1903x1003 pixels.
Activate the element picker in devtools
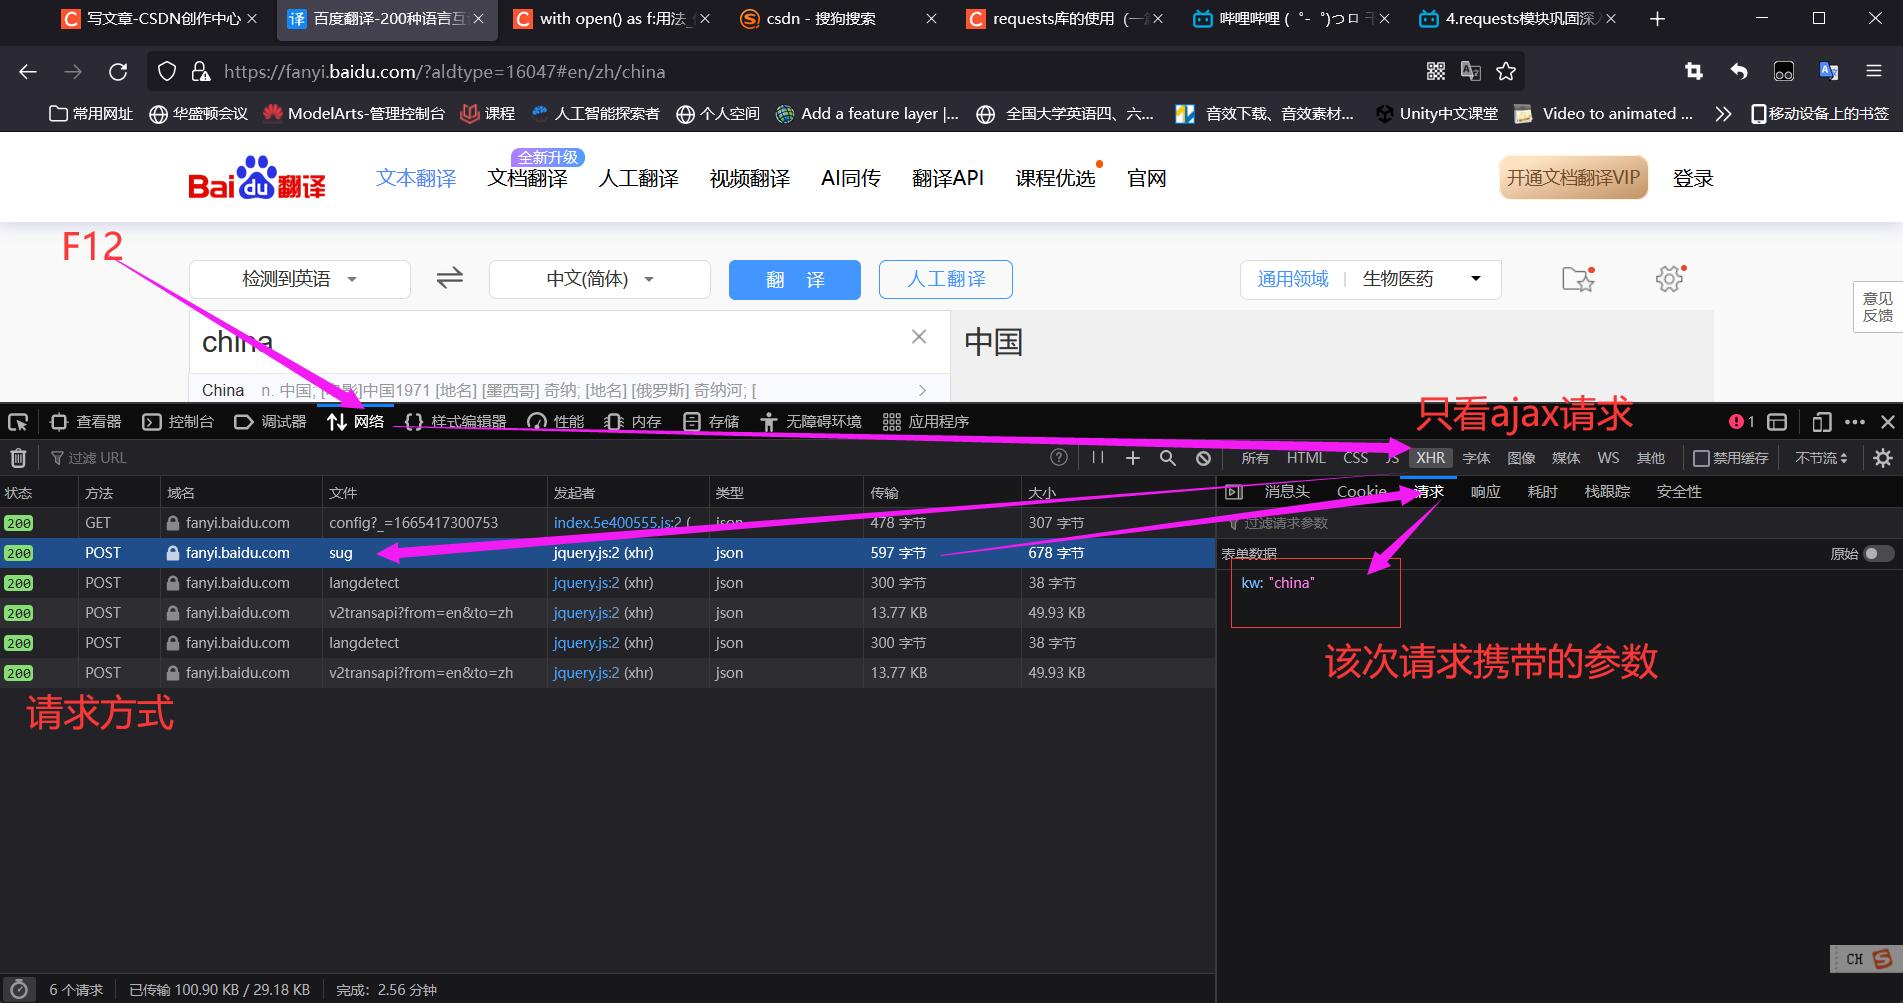pos(18,422)
